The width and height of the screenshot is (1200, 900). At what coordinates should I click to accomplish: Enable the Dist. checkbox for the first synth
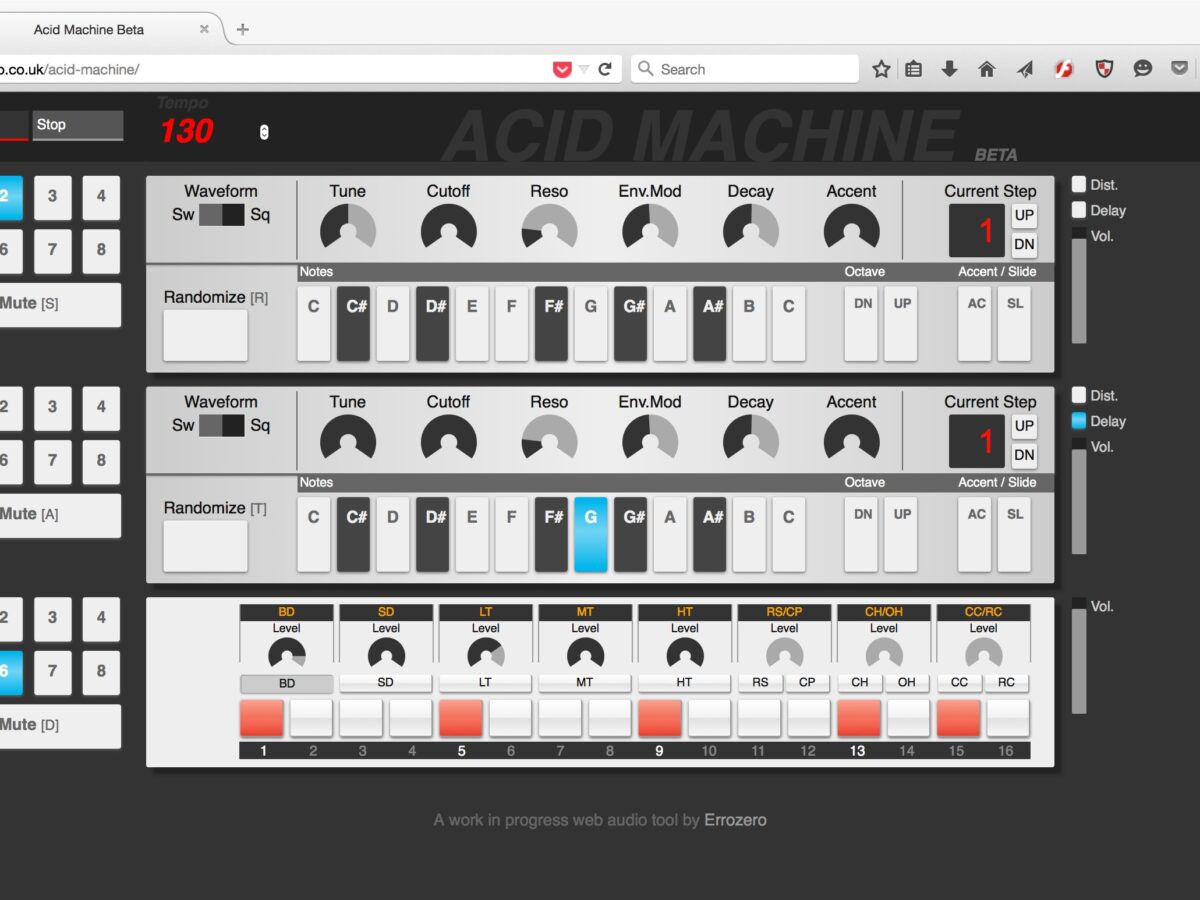coord(1079,184)
